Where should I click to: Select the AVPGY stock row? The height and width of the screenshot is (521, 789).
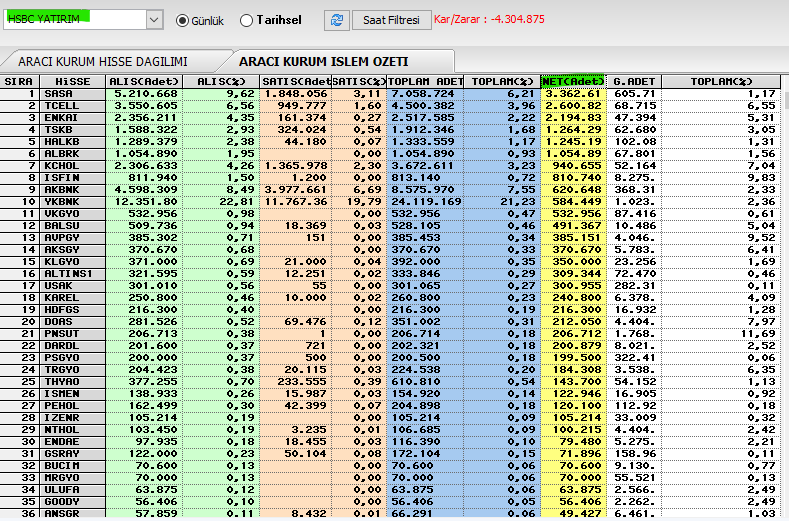click(390, 238)
